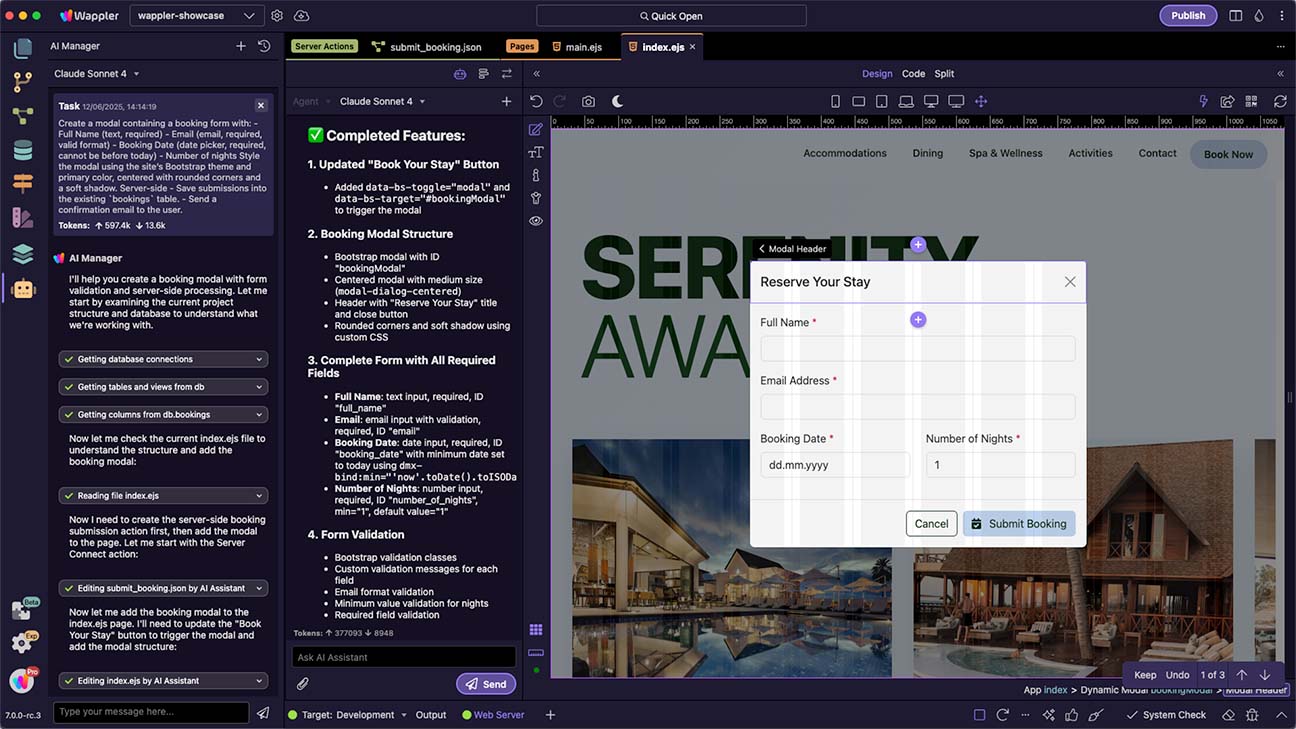Open the wappler-showcase project dropdown

[x=196, y=16]
